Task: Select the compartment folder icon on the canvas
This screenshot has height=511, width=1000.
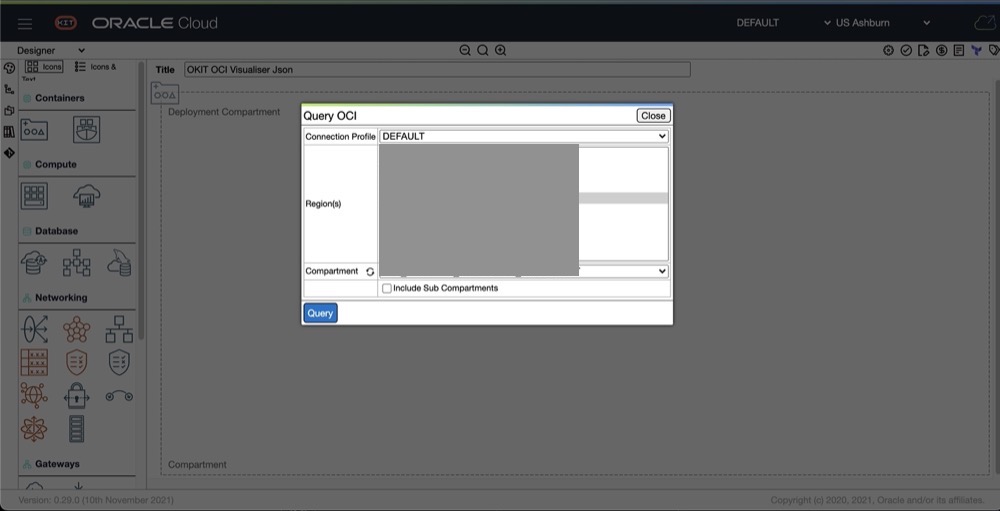Action: pos(165,93)
